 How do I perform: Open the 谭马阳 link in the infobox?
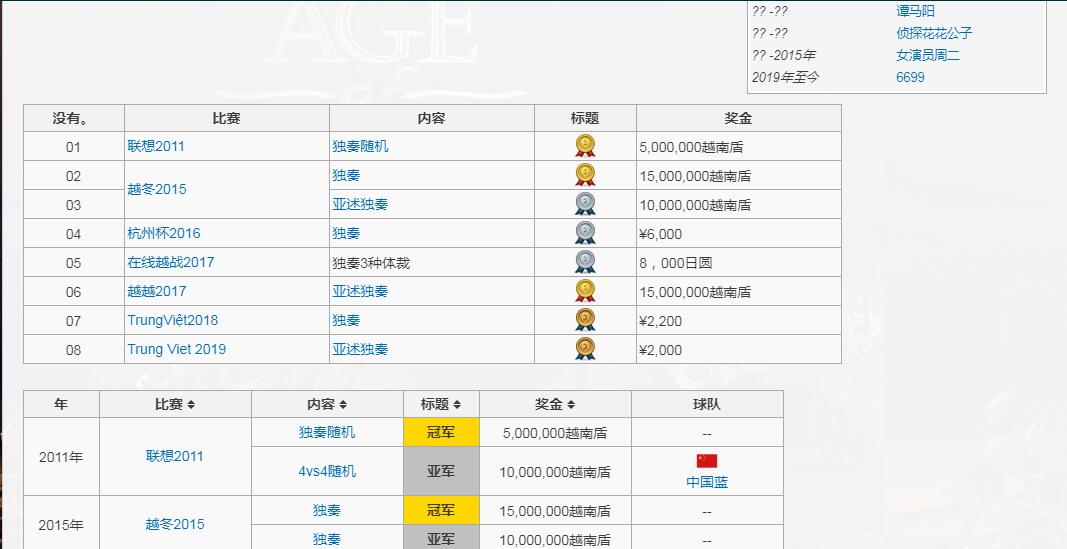915,11
